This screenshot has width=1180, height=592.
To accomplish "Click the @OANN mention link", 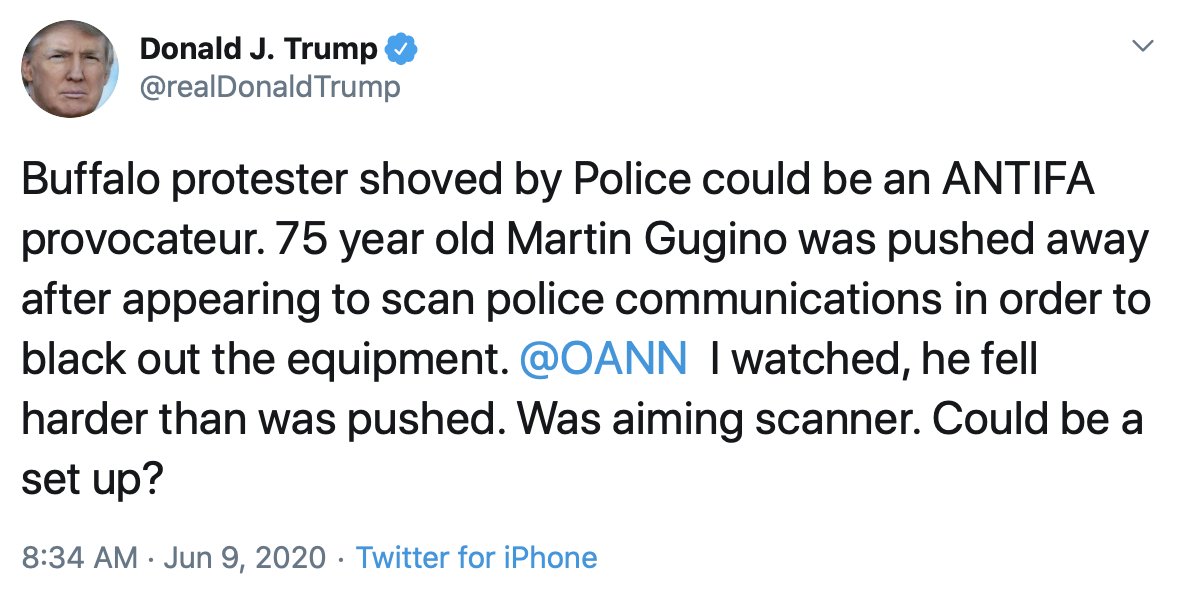I will (604, 360).
